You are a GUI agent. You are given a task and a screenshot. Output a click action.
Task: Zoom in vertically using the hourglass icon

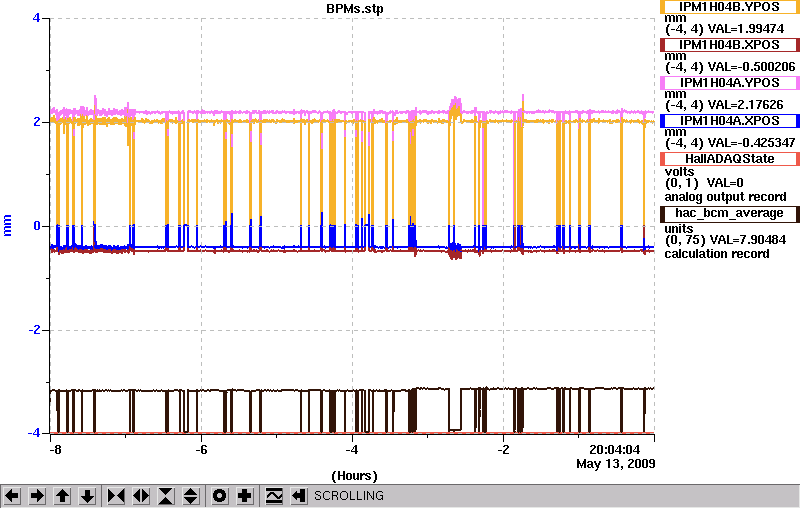[x=166, y=496]
